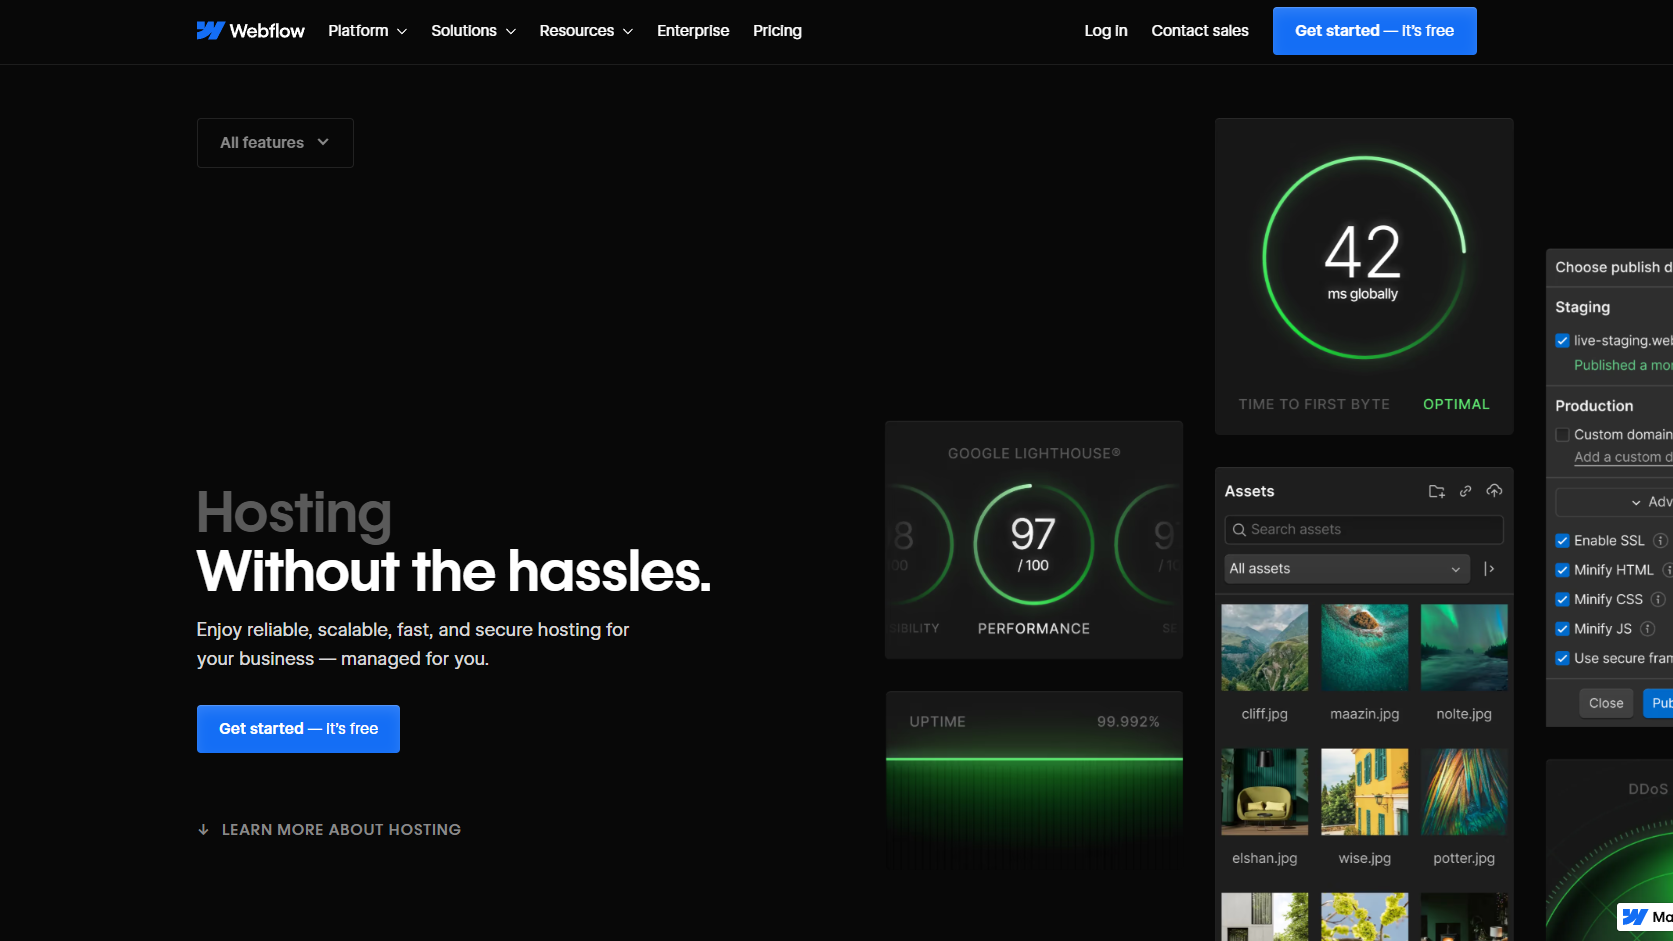Click the new folder icon in Assets
Viewport: 1673px width, 941px height.
[1436, 491]
